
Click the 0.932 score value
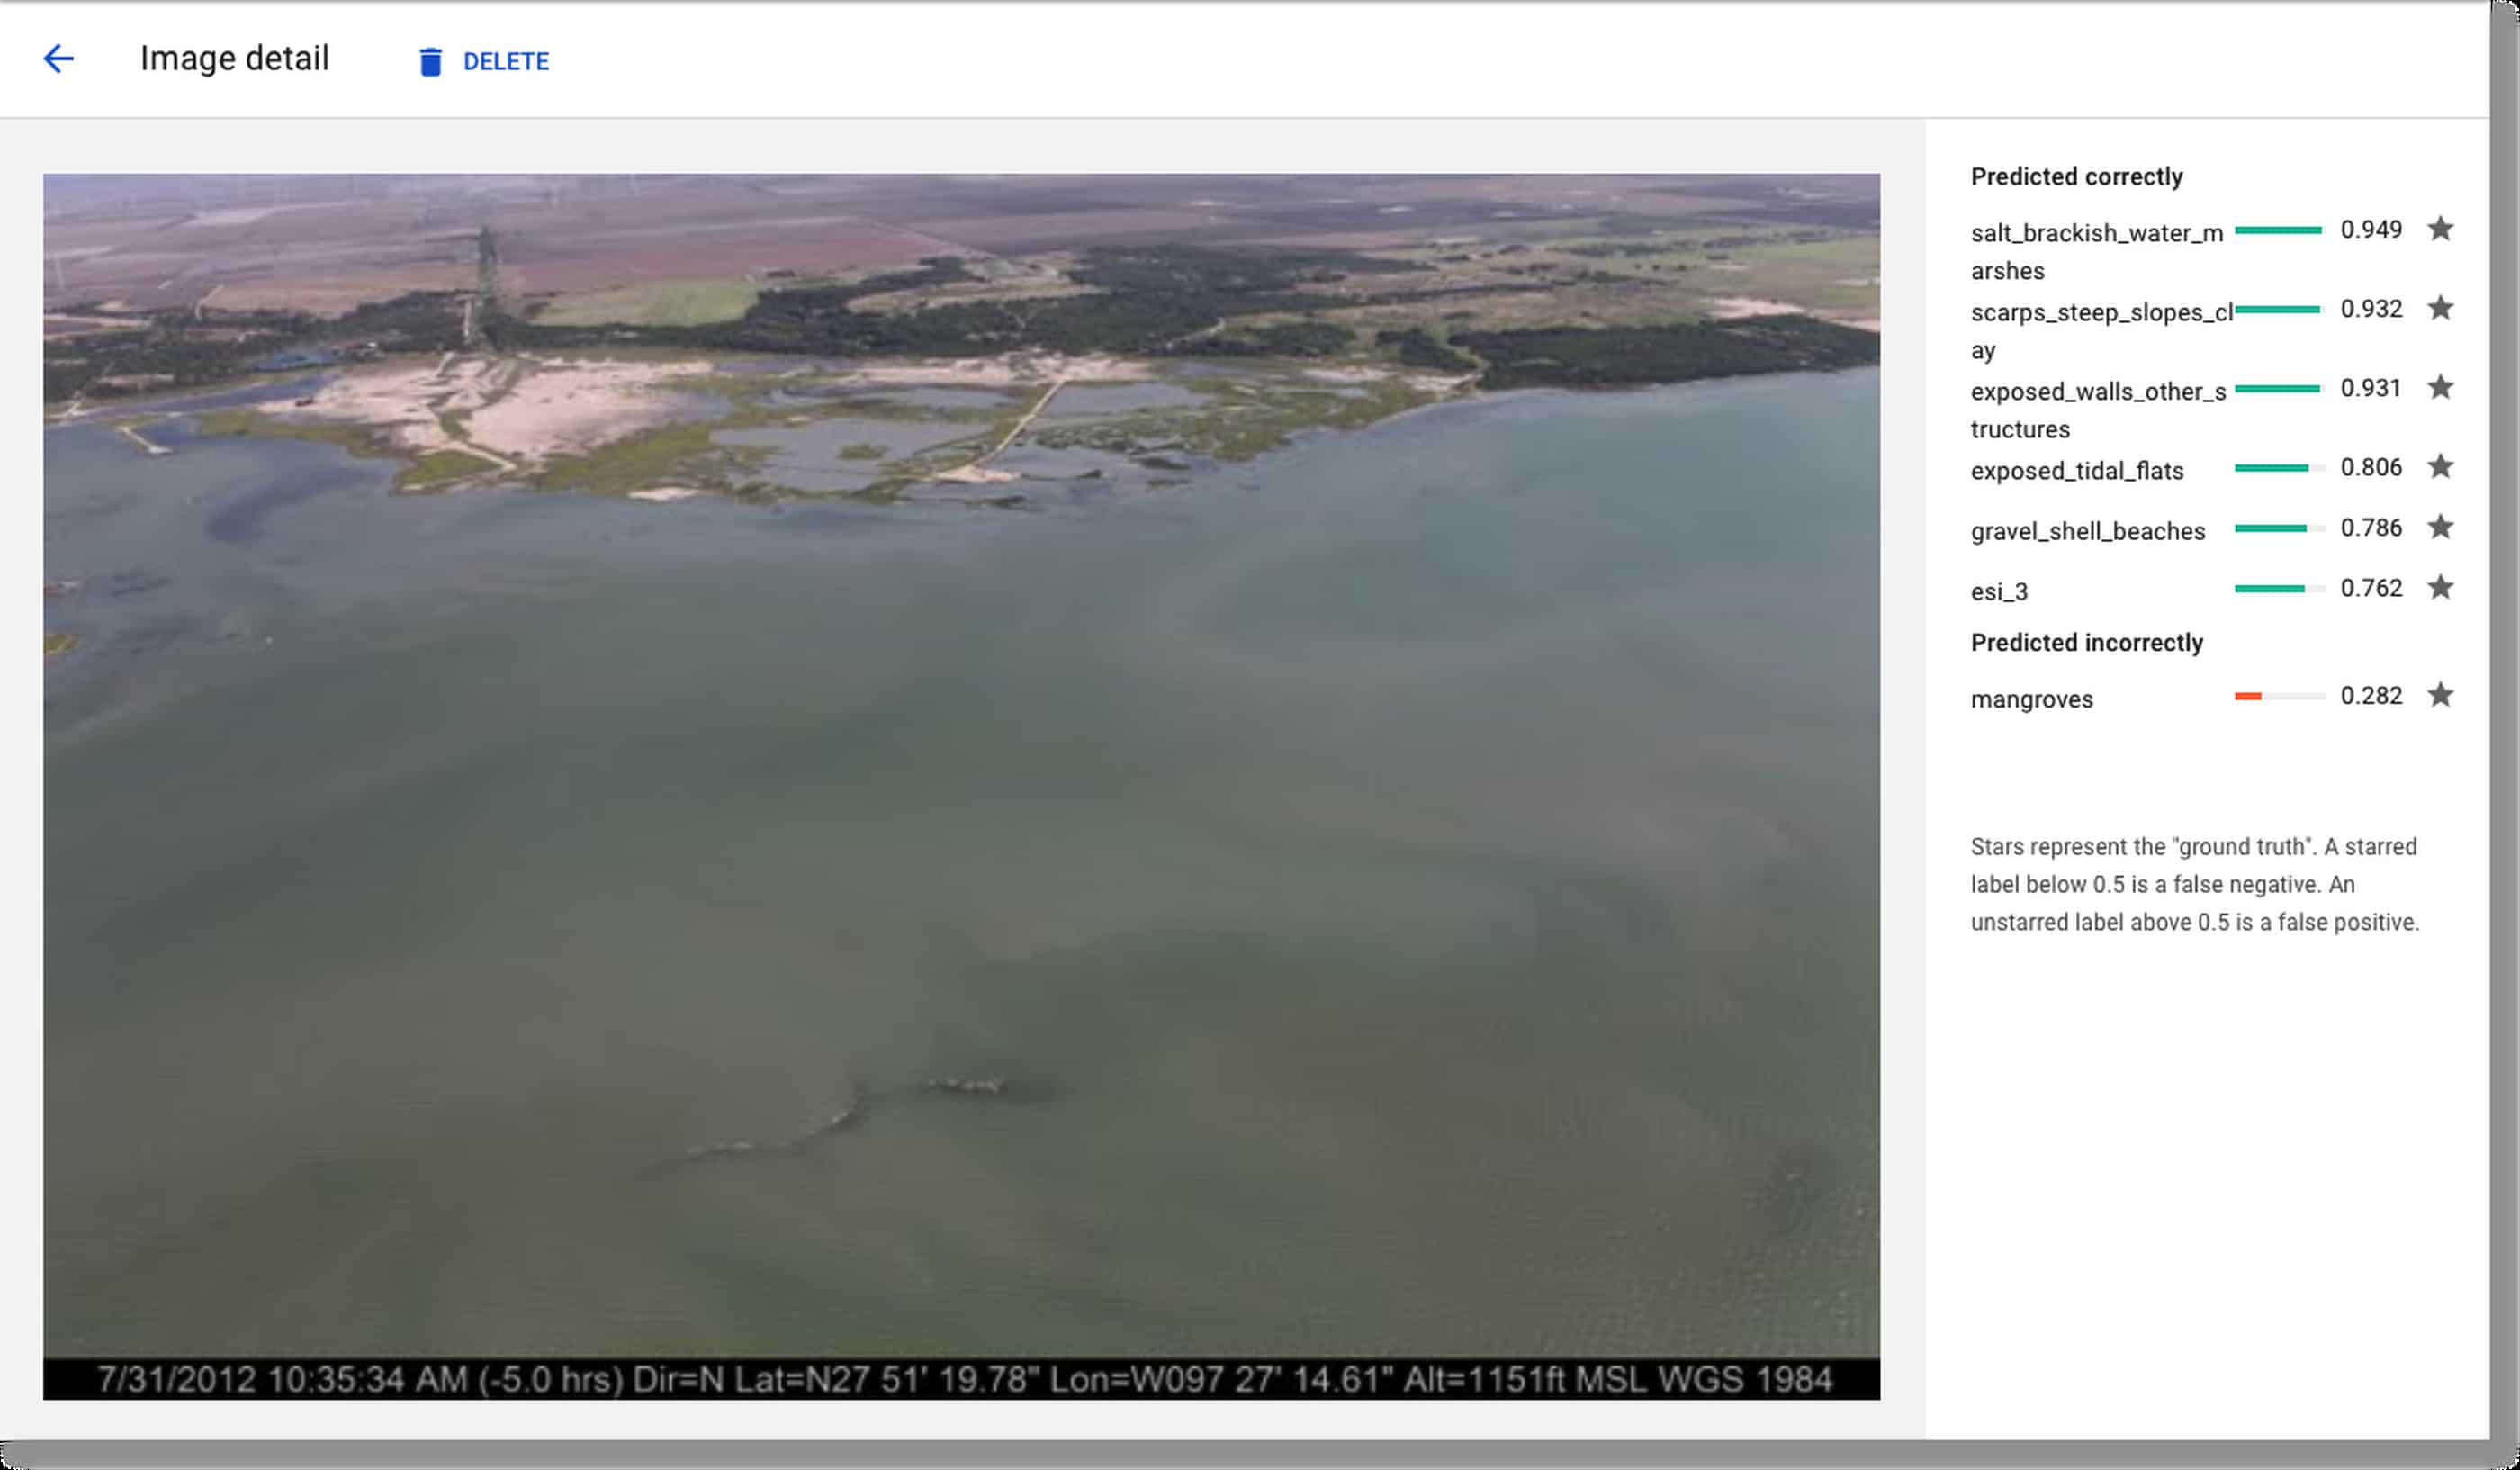point(2371,308)
